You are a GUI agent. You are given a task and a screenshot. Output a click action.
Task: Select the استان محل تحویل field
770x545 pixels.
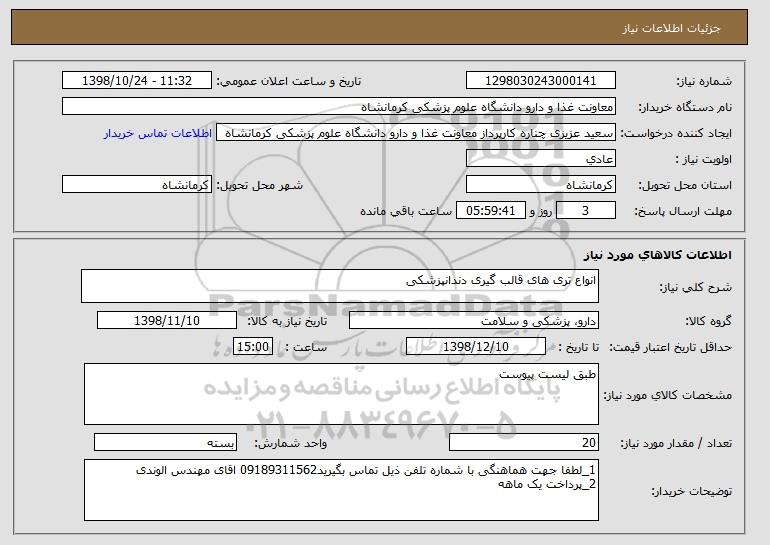pos(541,185)
